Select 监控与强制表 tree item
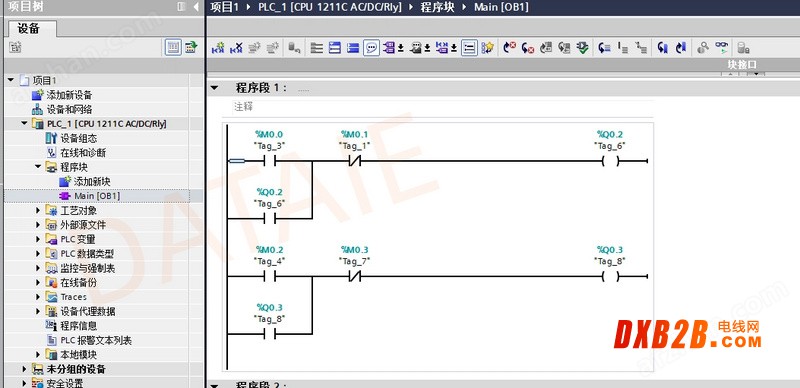 (88, 268)
